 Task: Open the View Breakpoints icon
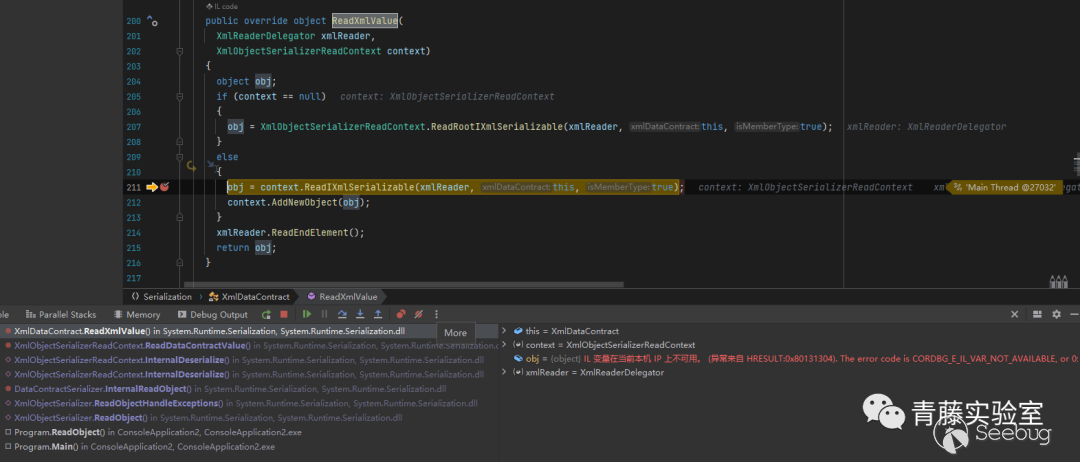[x=401, y=314]
